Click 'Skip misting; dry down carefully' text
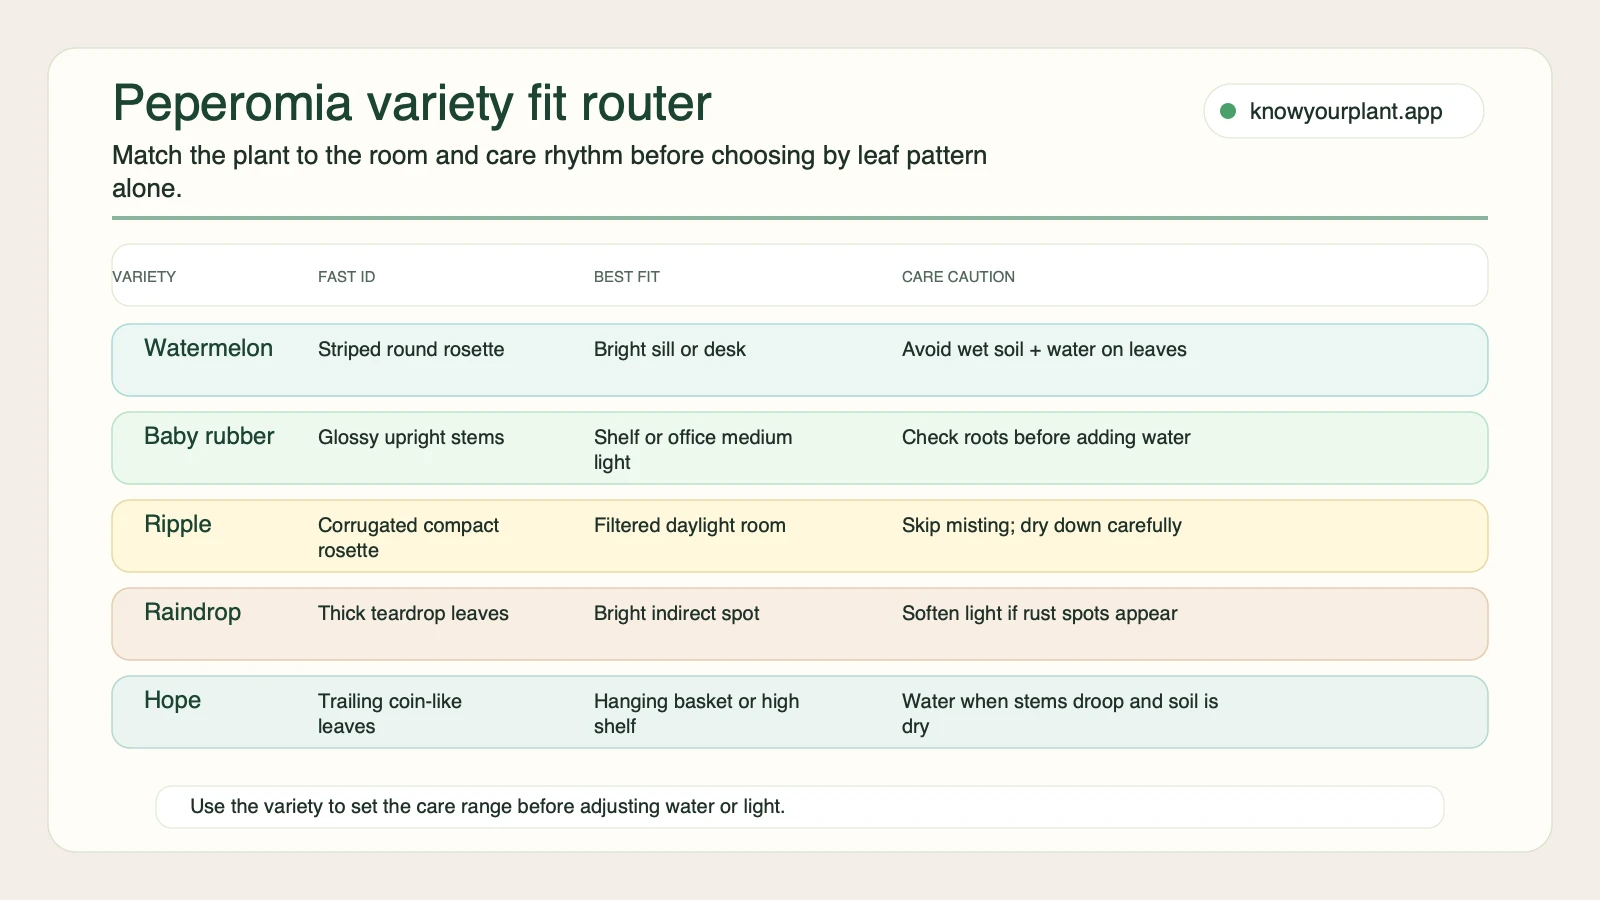 coord(1042,525)
